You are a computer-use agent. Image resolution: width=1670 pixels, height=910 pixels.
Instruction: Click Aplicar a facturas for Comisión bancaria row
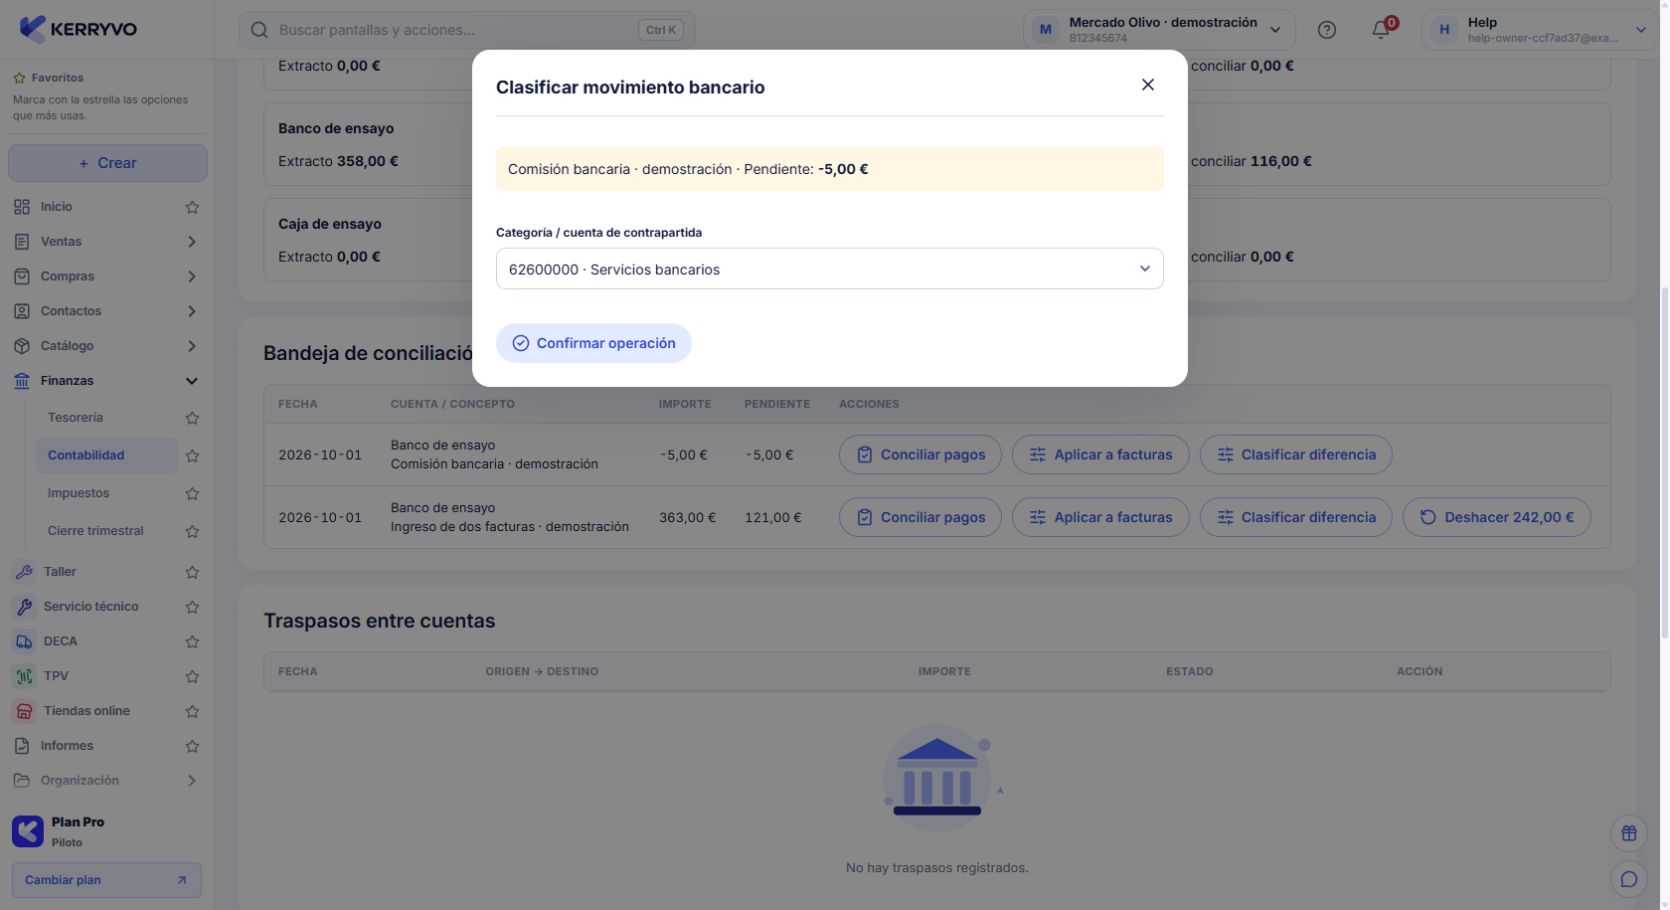click(1100, 455)
